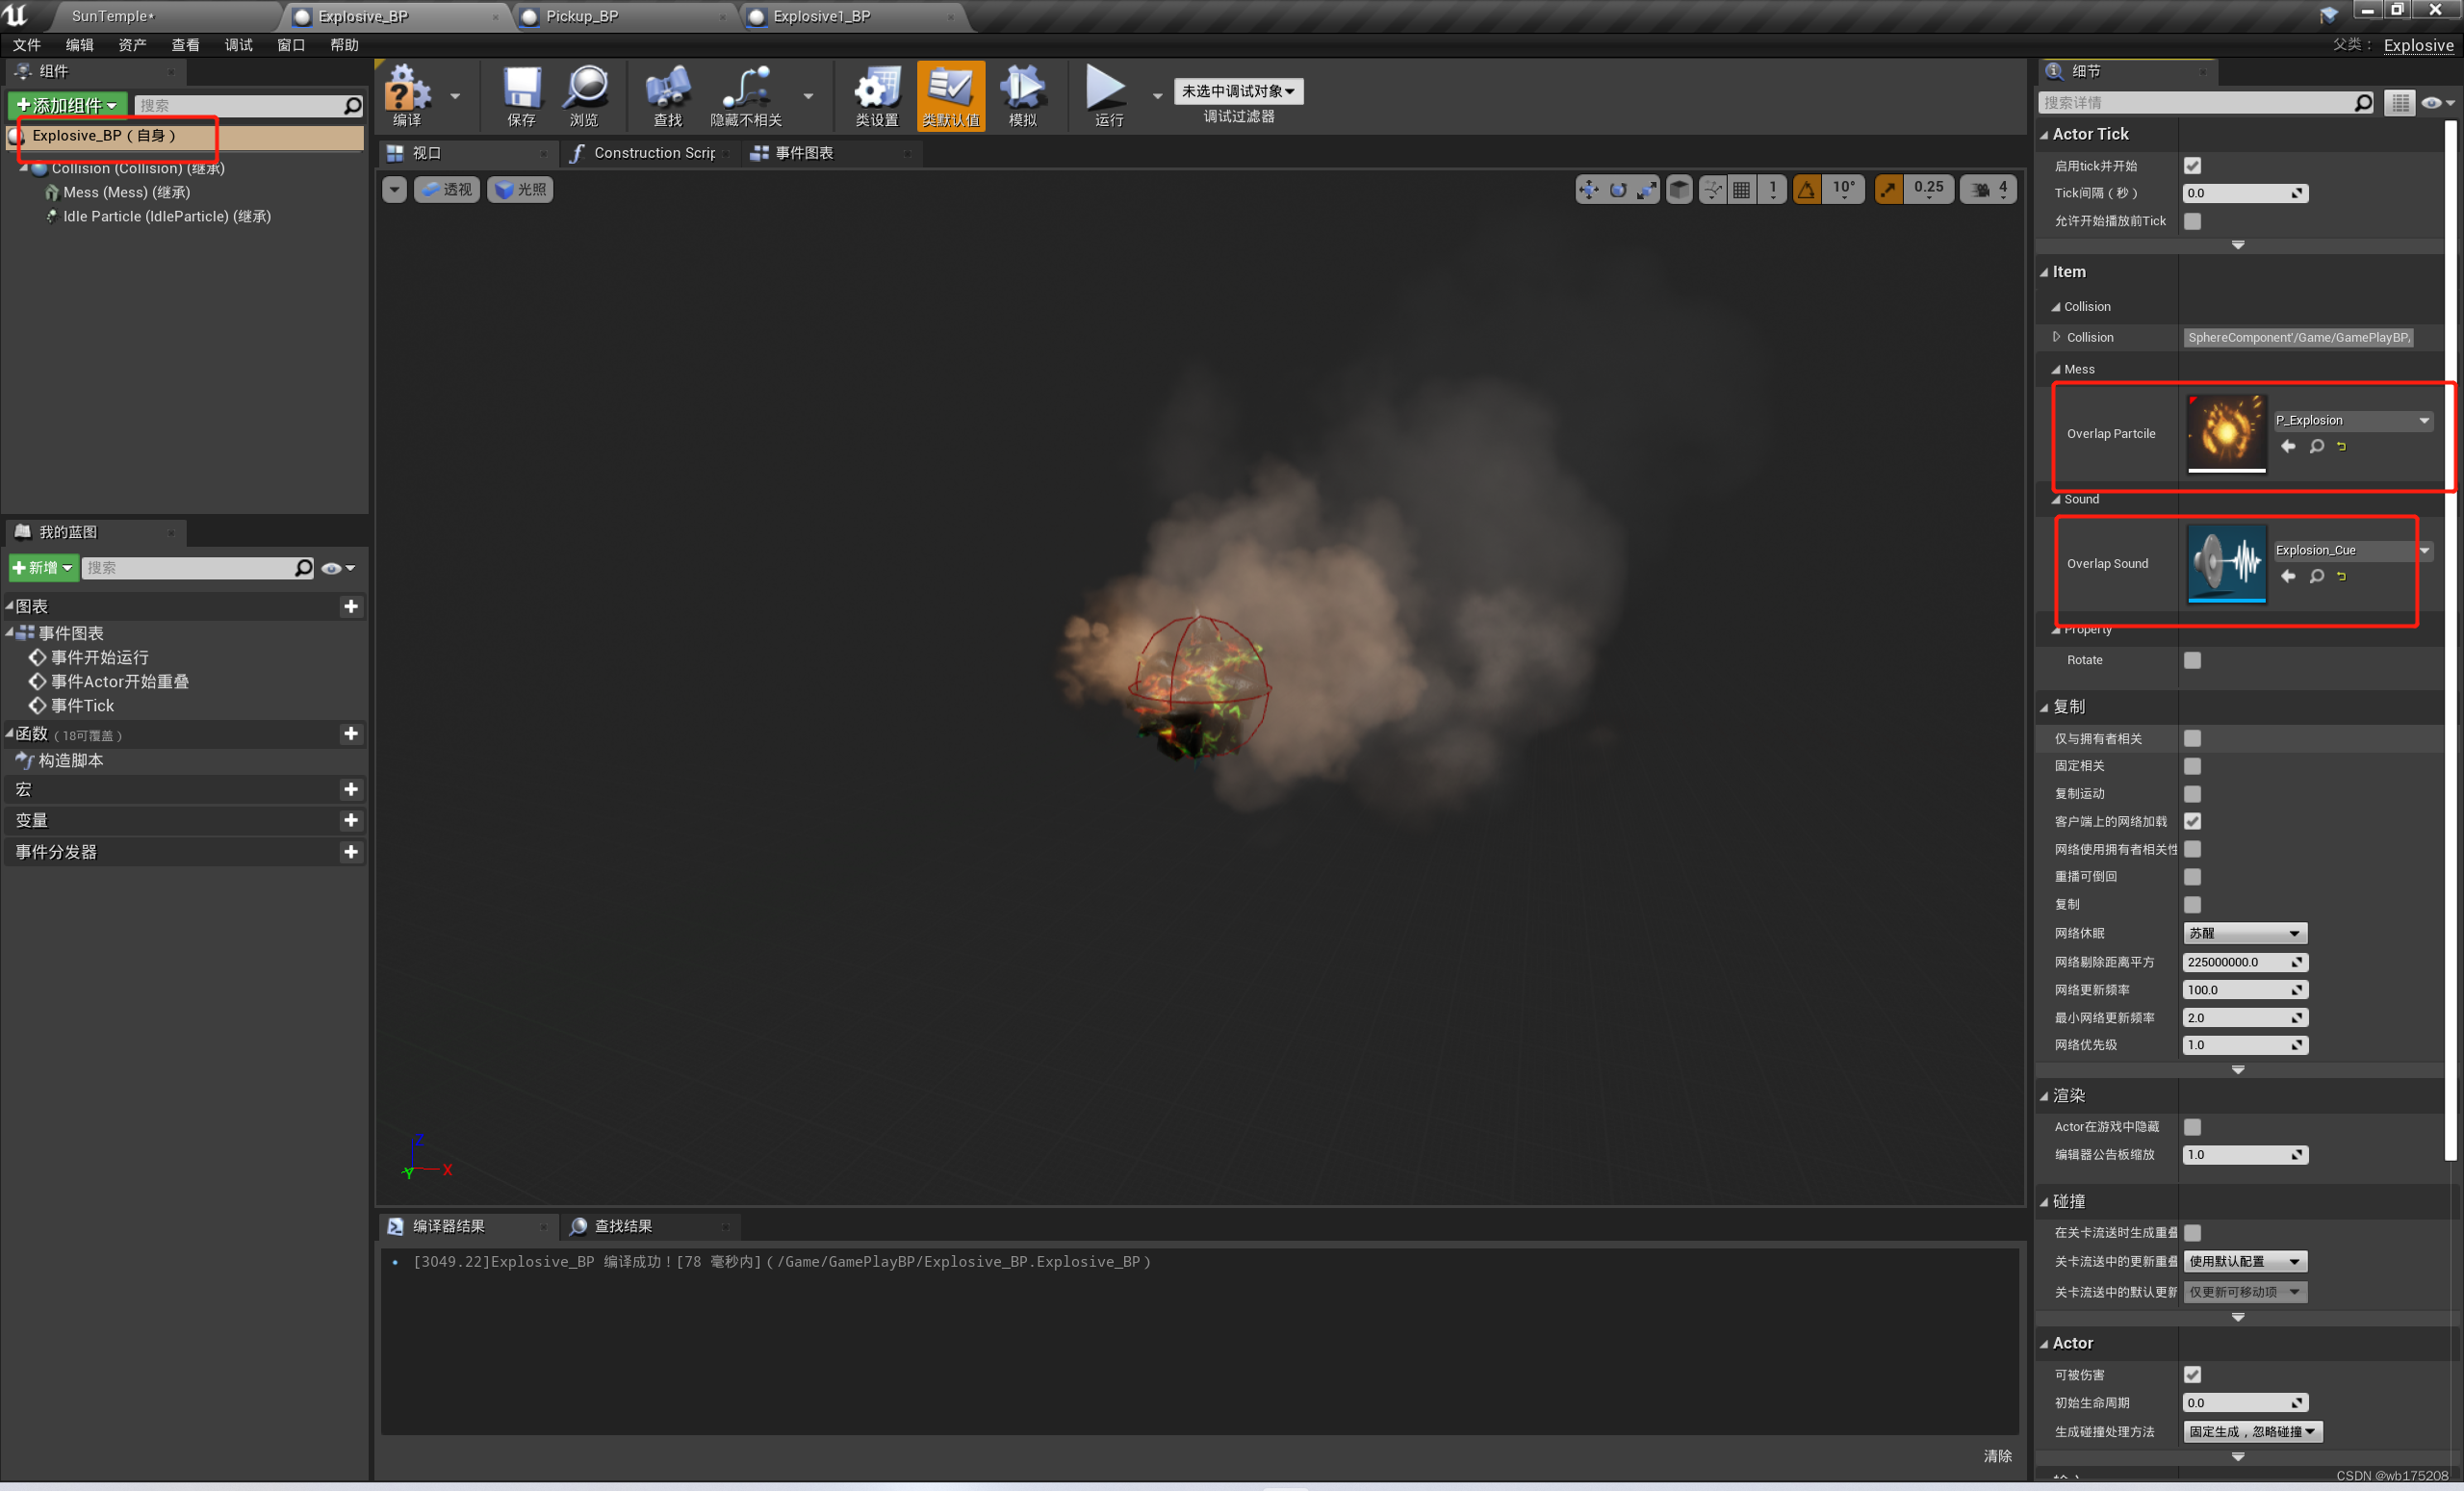This screenshot has width=2464, height=1491.
Task: Click 搜索详情 search field
Action: [x=2204, y=103]
